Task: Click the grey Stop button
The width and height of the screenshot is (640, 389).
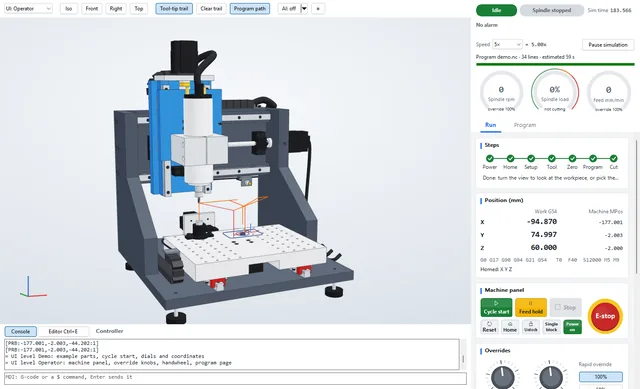Action: coord(565,307)
